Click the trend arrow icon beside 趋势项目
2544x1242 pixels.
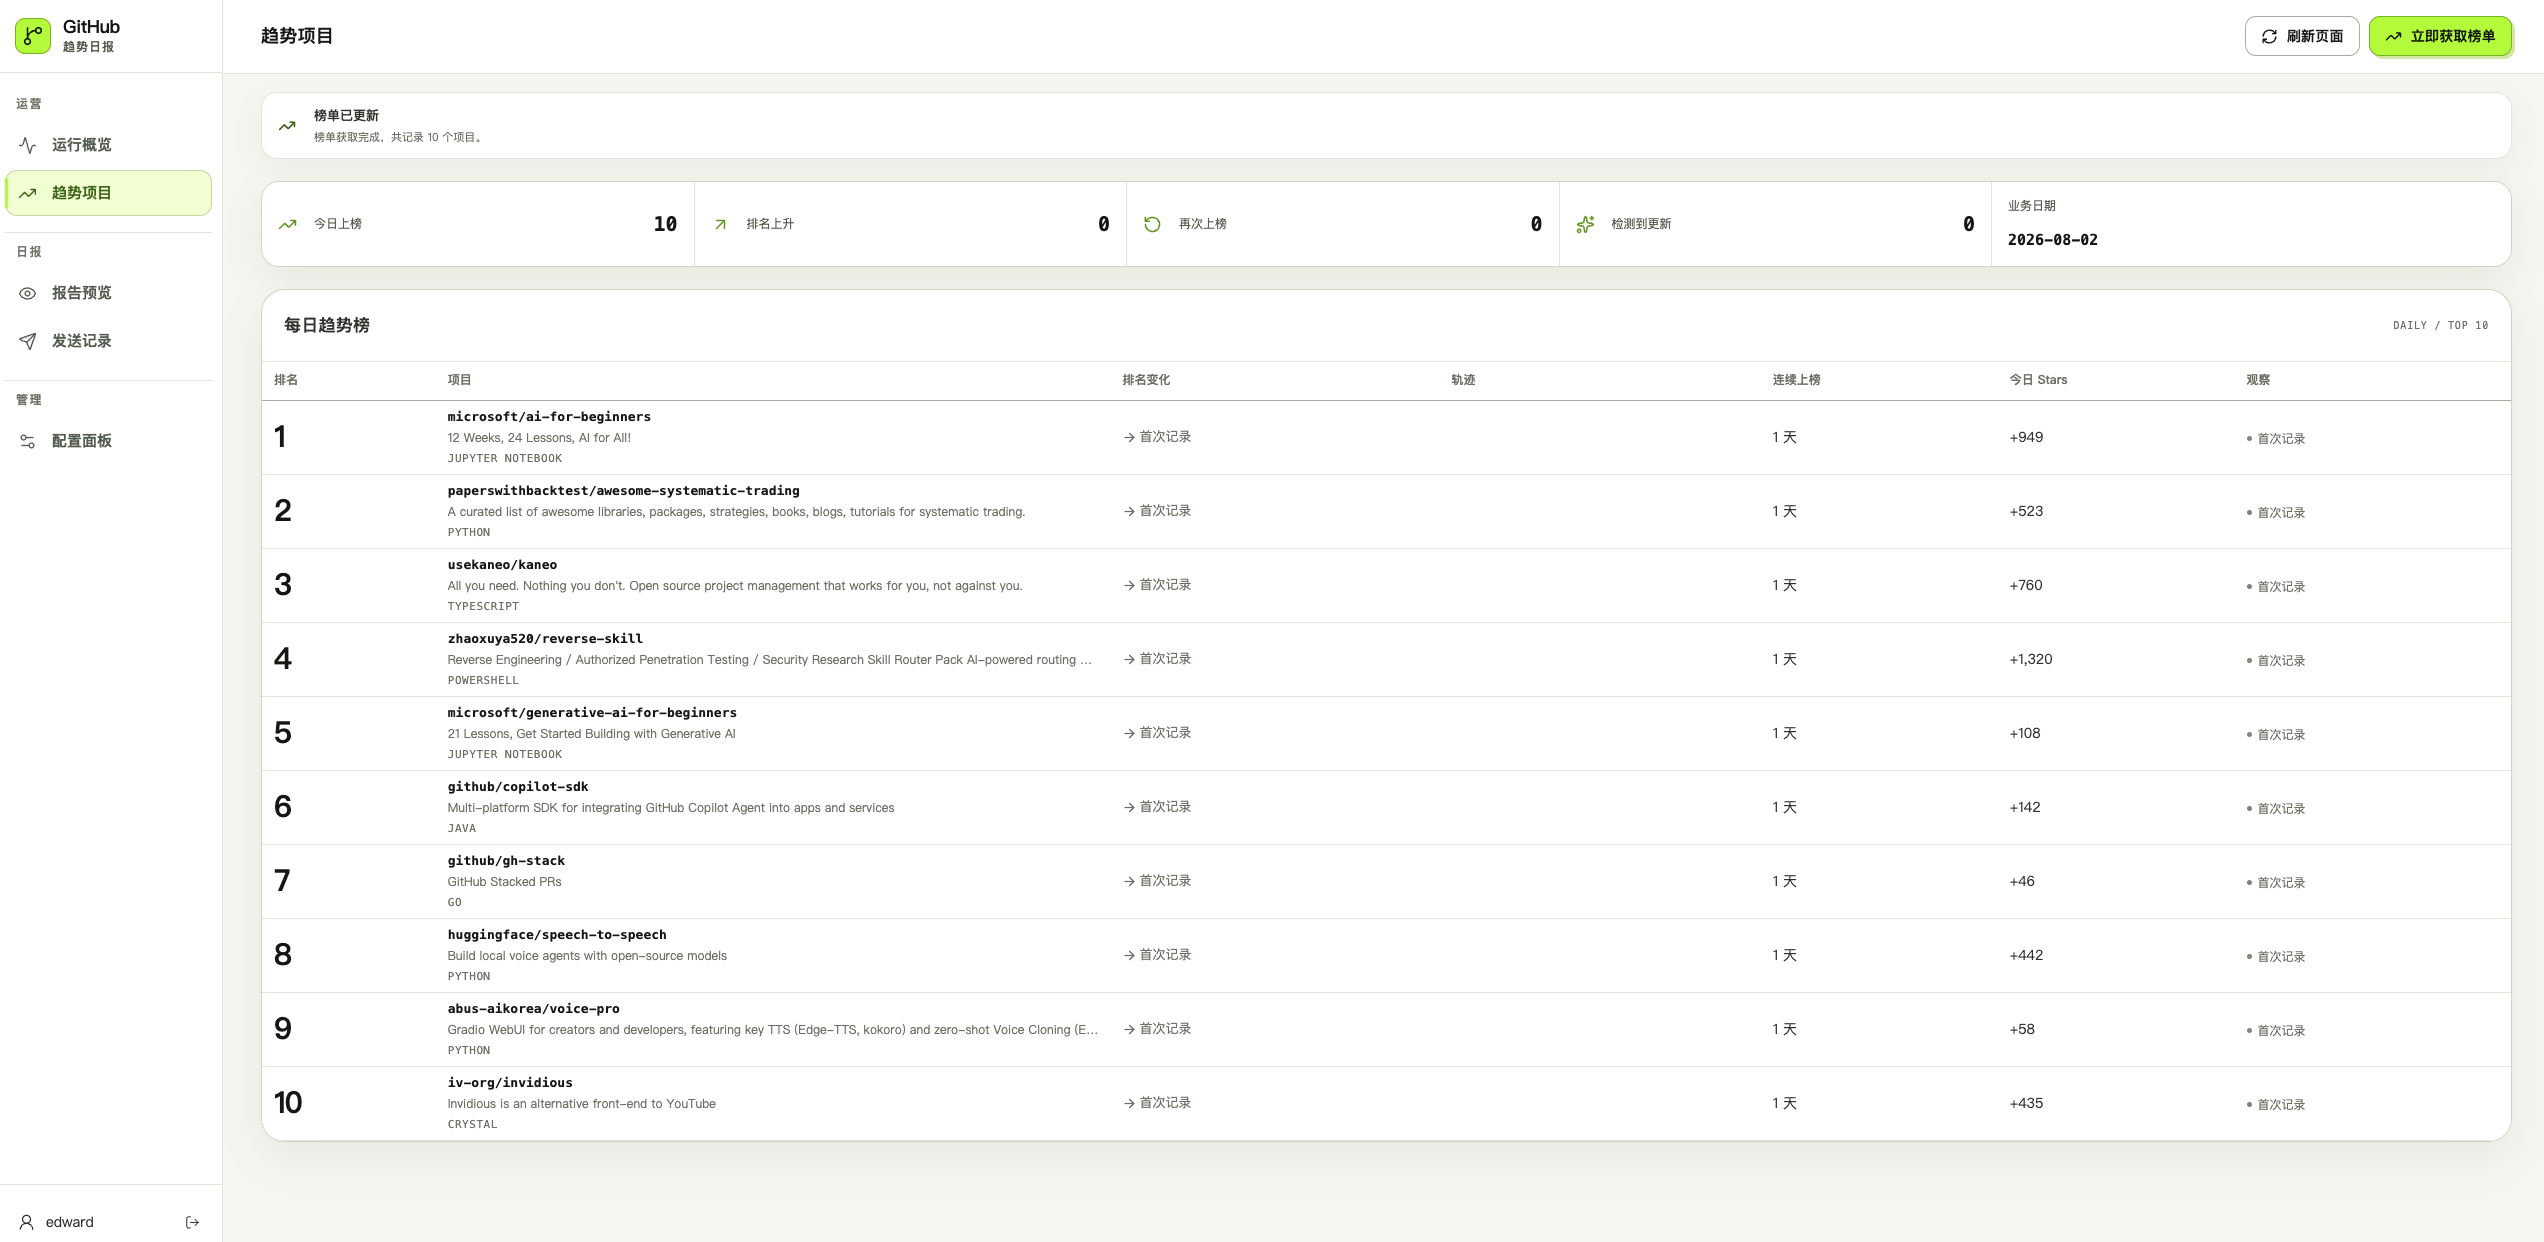[28, 193]
